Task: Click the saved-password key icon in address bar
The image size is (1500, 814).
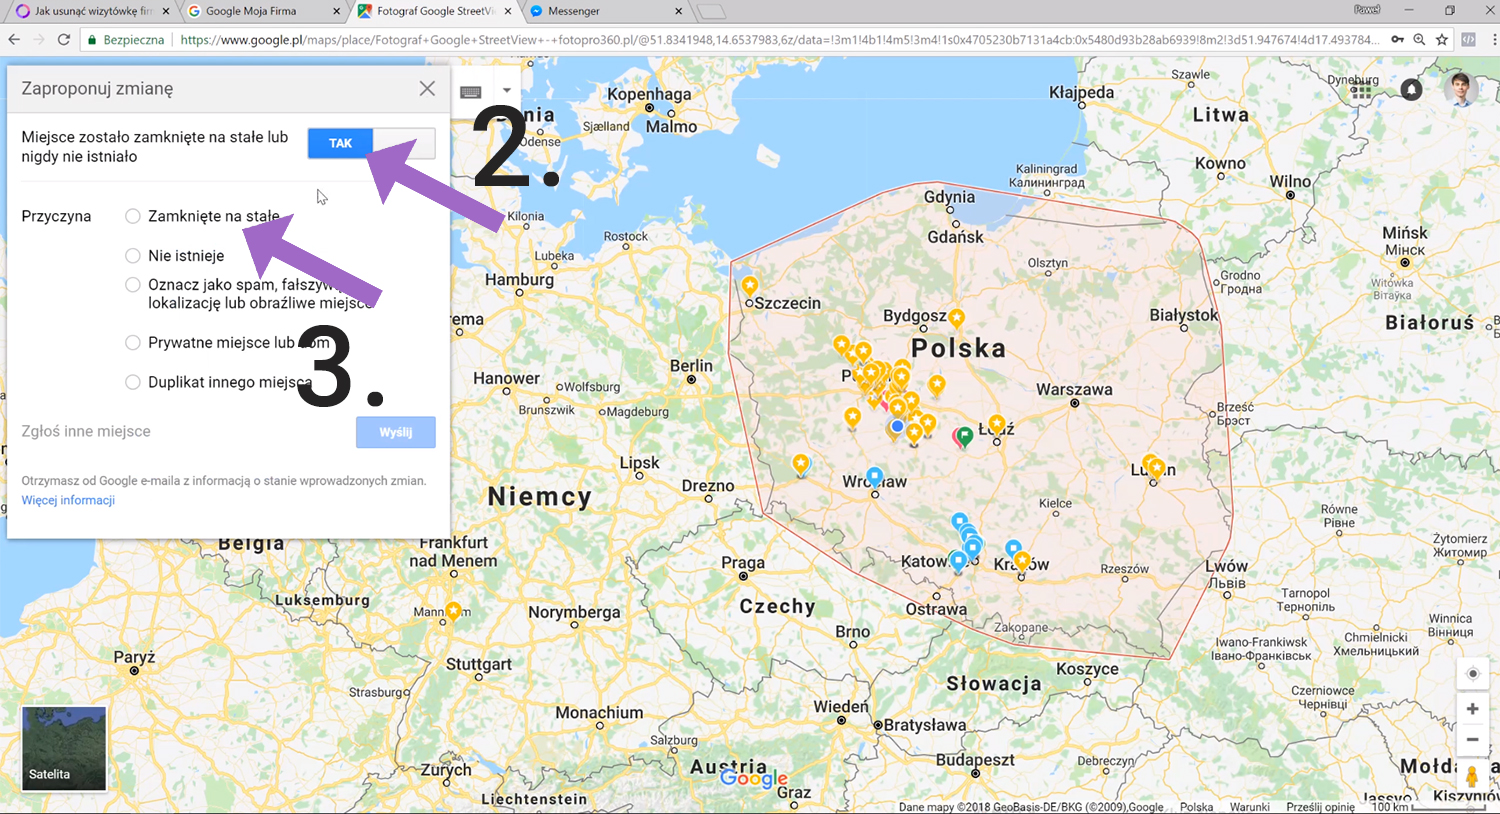Action: coord(1397,40)
